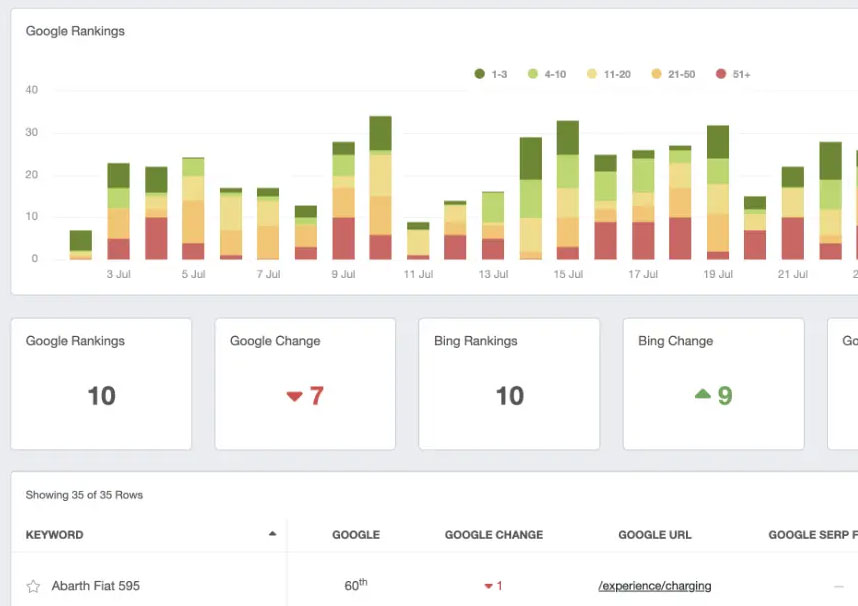Click the green up arrow in Bing Change card
Screen dimensions: 858x606
(702, 395)
